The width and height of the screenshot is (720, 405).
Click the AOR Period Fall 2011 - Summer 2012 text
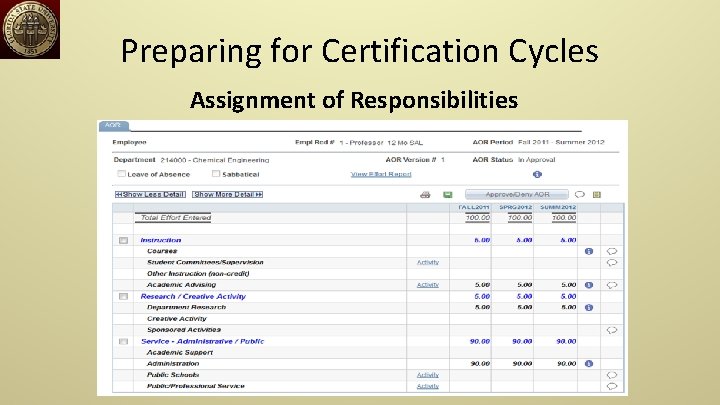point(561,142)
